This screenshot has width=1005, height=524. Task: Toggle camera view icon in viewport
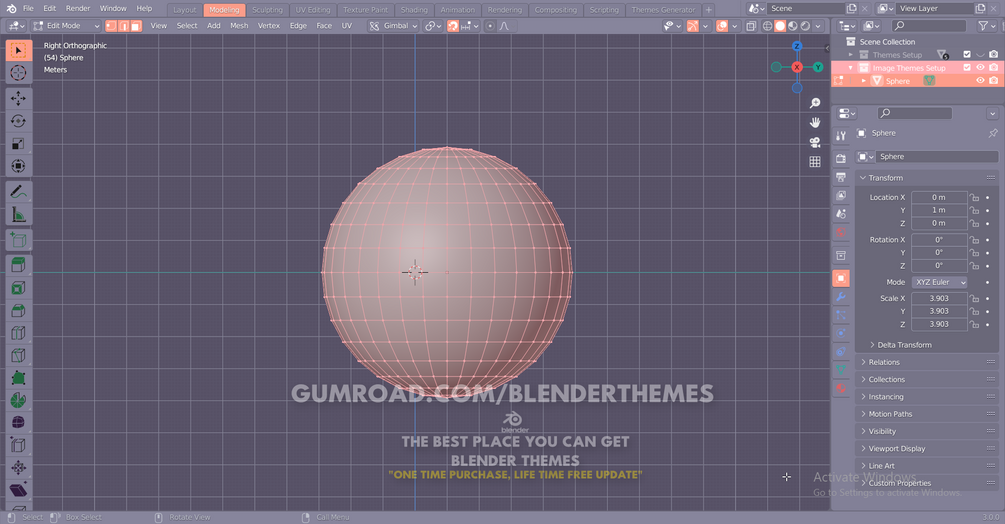[815, 142]
